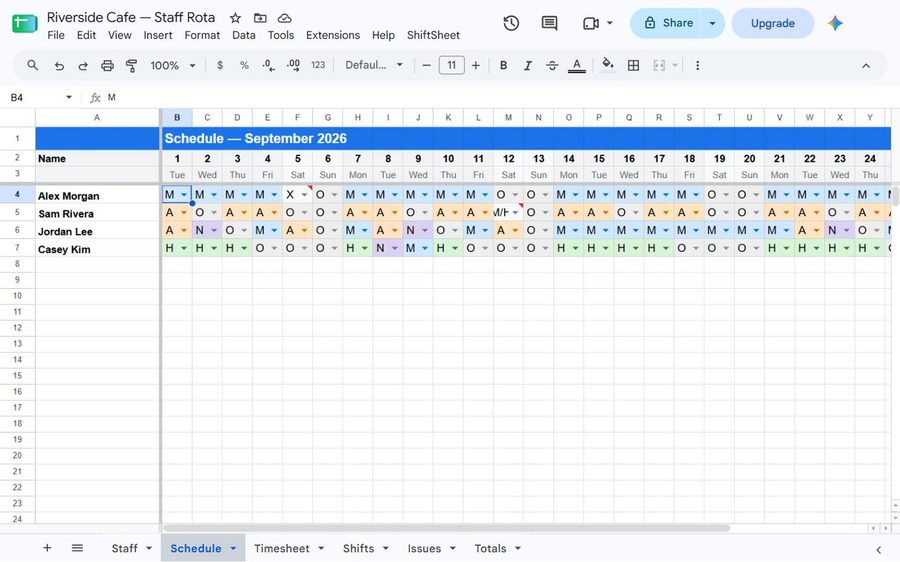Open the File menu
The image size is (900, 562).
click(56, 35)
